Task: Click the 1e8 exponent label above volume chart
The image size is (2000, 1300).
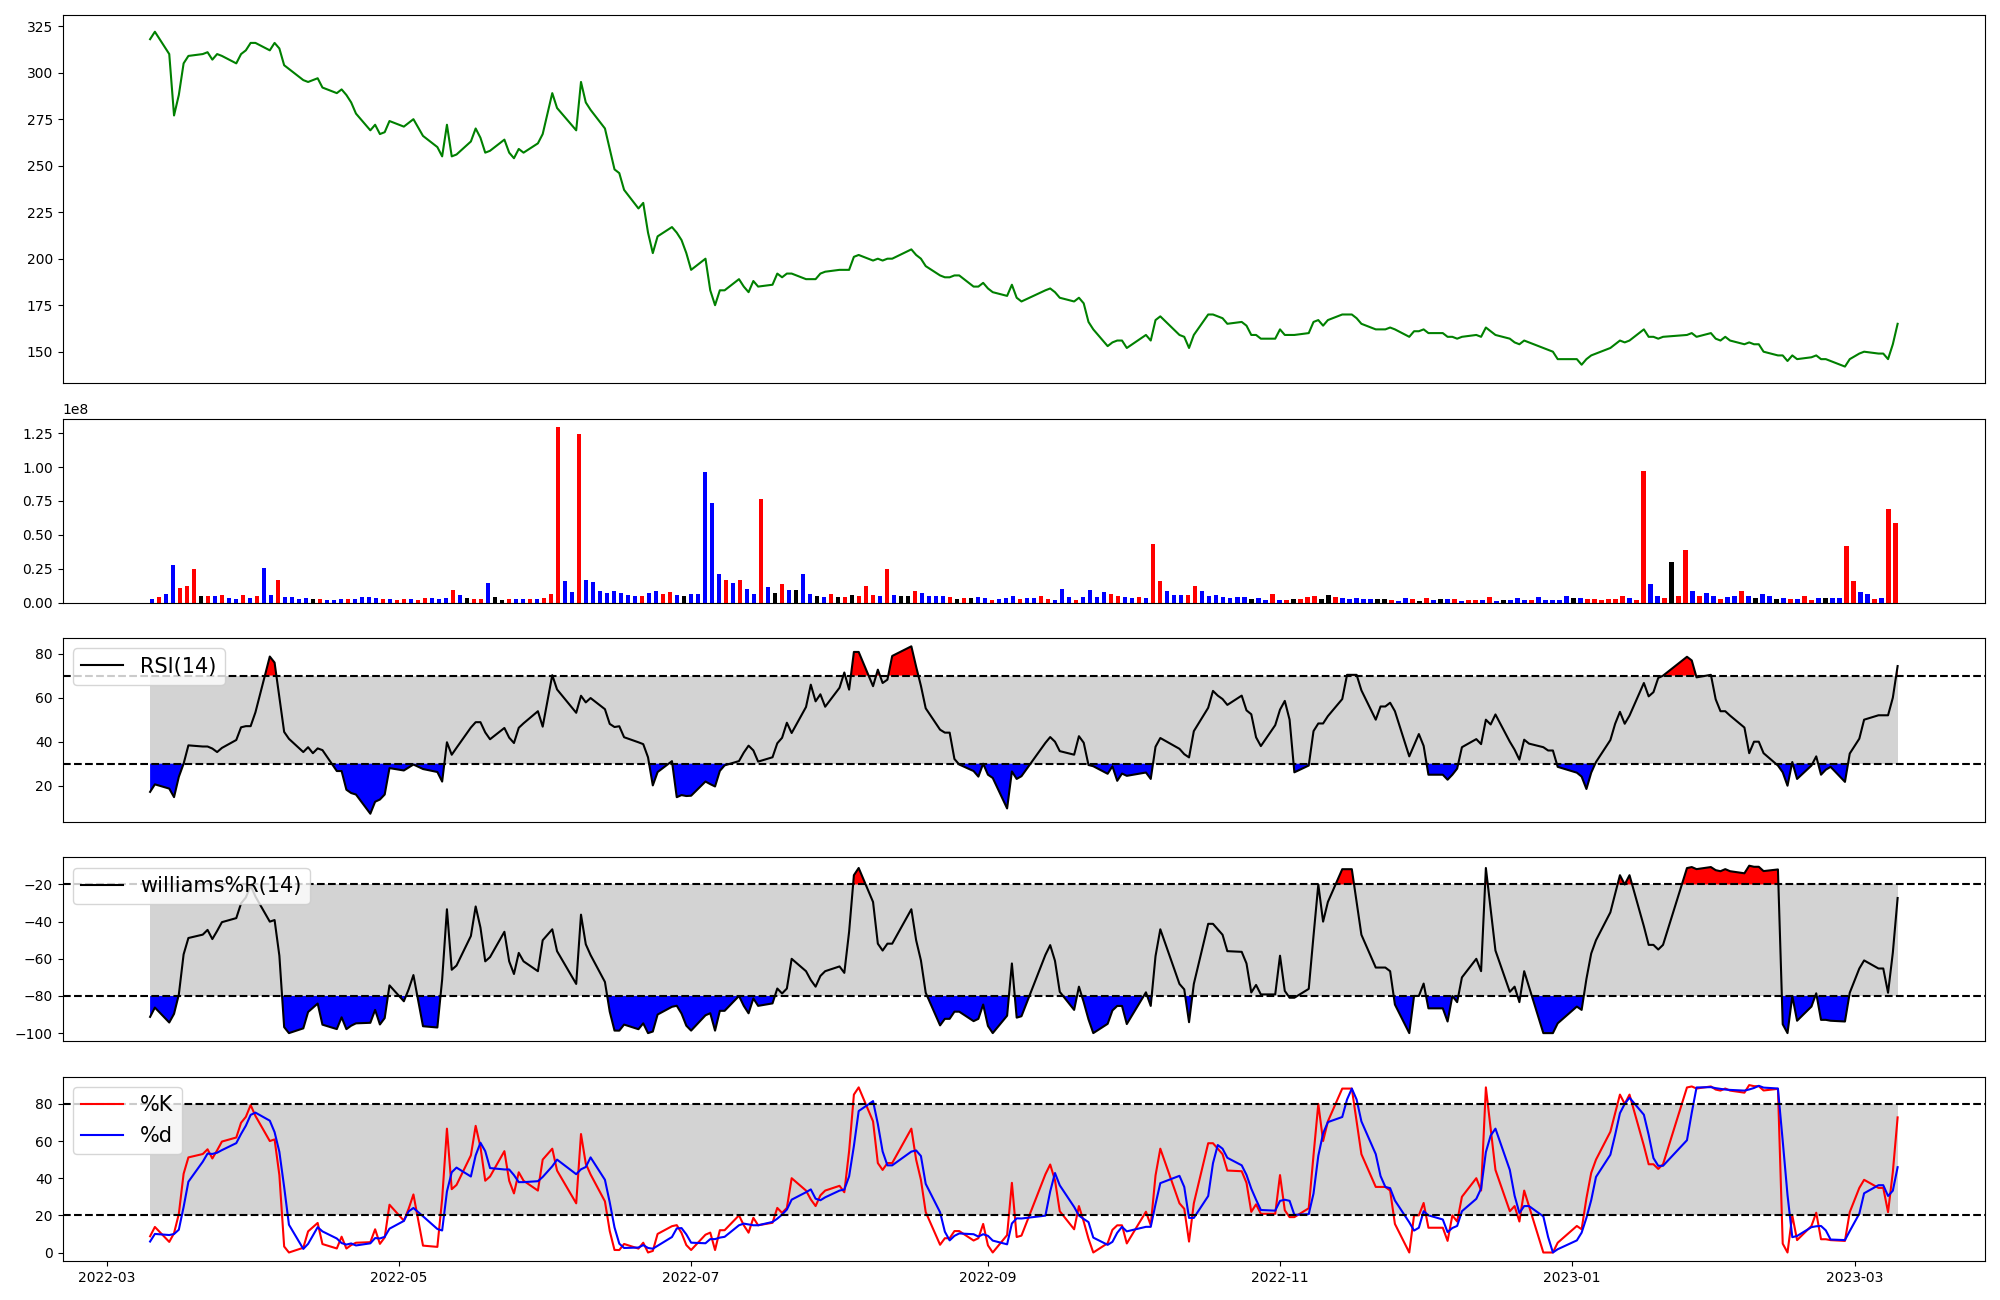Action: click(76, 410)
